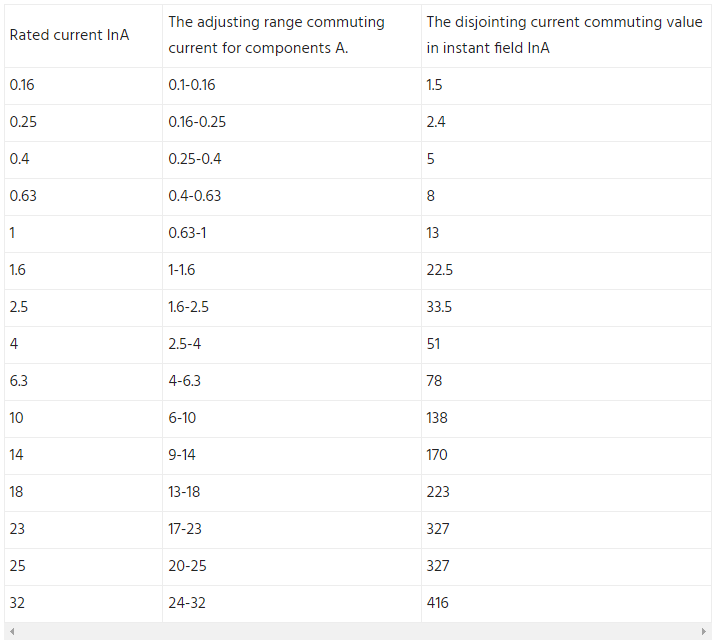Click the right scroll arrow on horizontal scrollbar
The height and width of the screenshot is (644, 718).
pyautogui.click(x=704, y=632)
